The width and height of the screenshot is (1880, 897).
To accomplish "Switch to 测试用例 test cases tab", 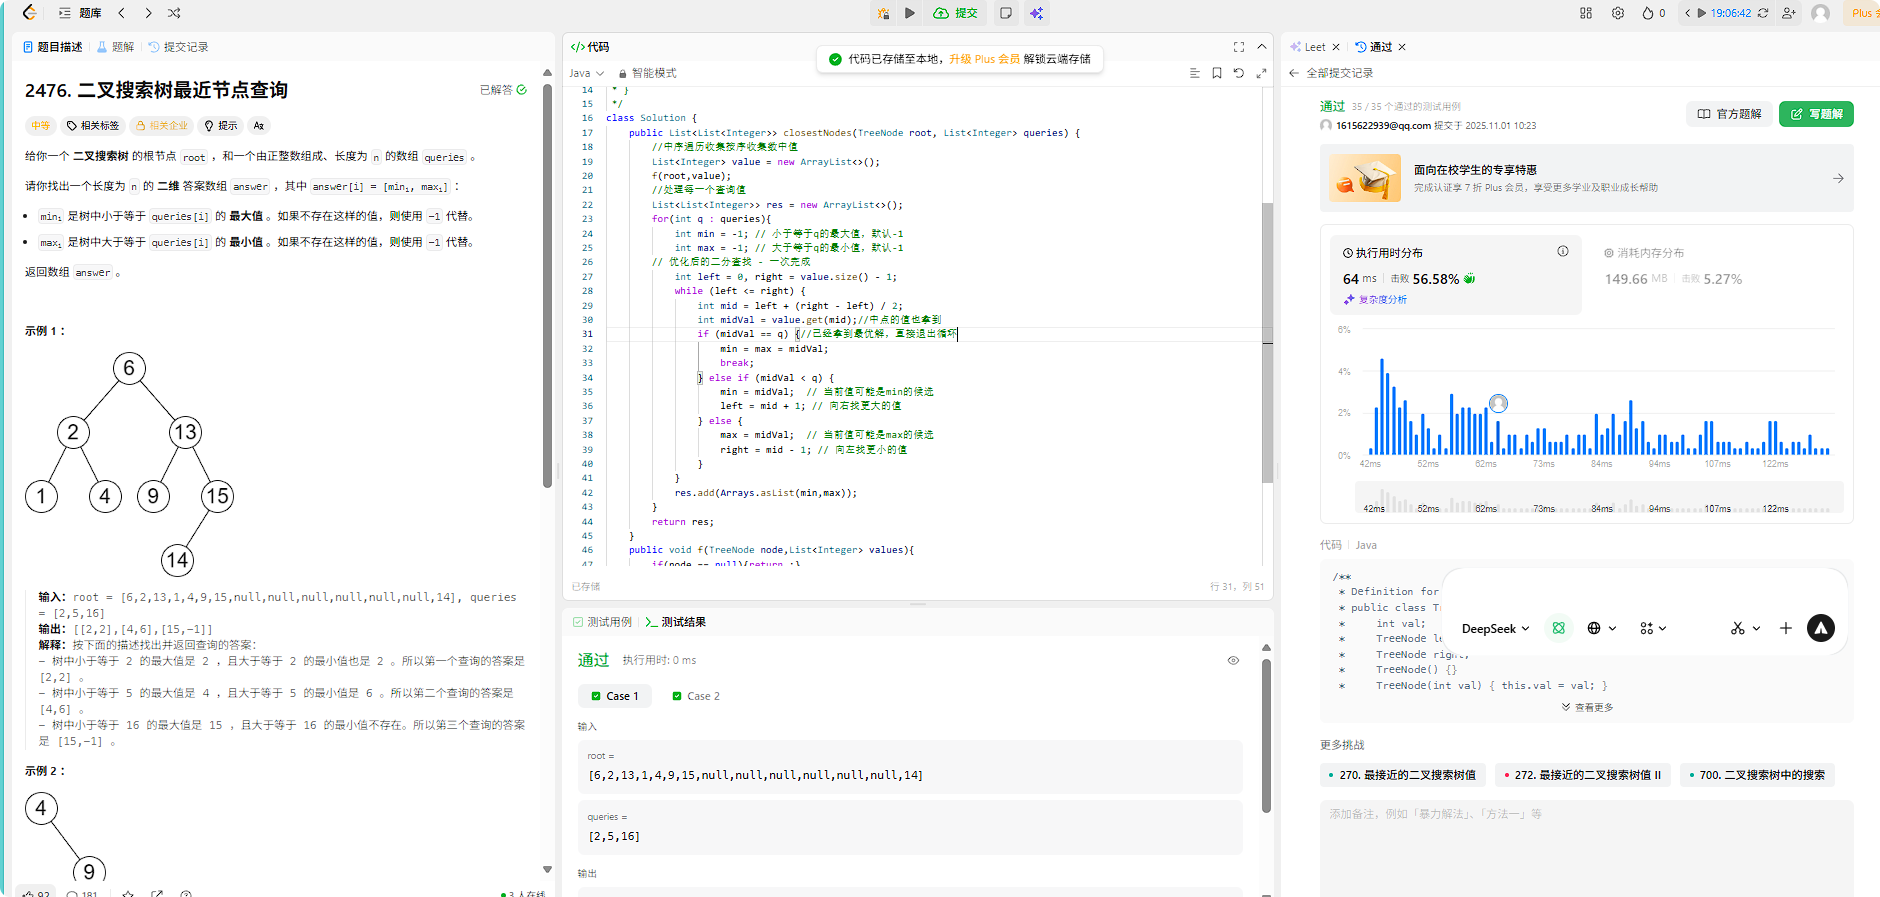I will point(602,622).
